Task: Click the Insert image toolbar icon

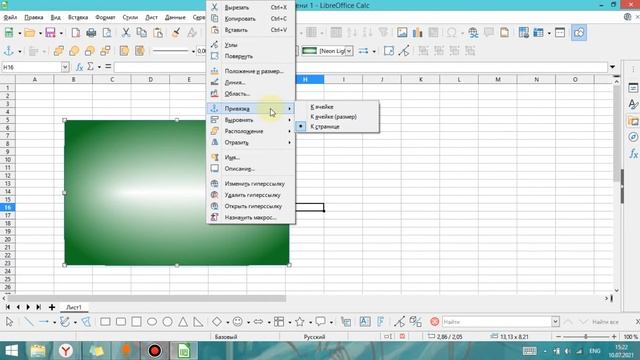Action: coord(402,33)
